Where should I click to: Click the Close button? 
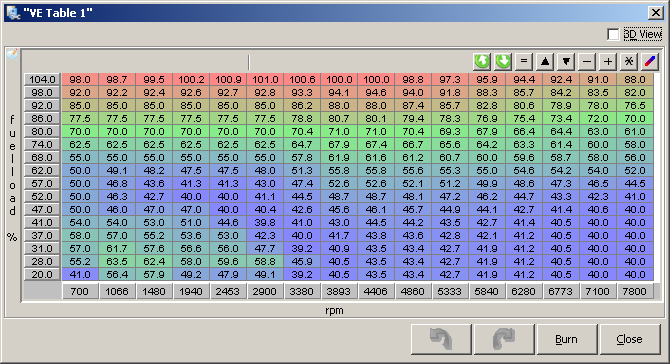coord(630,339)
